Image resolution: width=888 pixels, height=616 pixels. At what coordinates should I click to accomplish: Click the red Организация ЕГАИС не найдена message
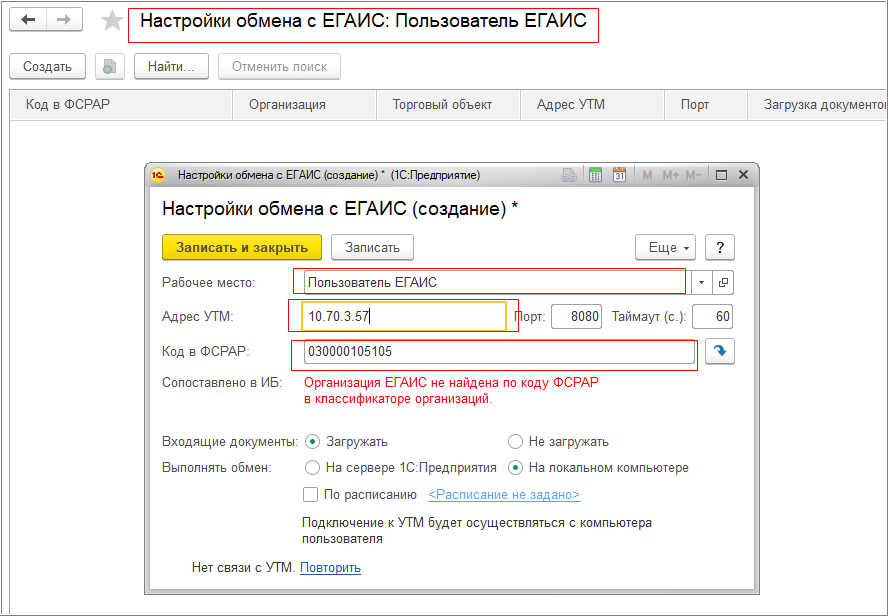[x=451, y=391]
